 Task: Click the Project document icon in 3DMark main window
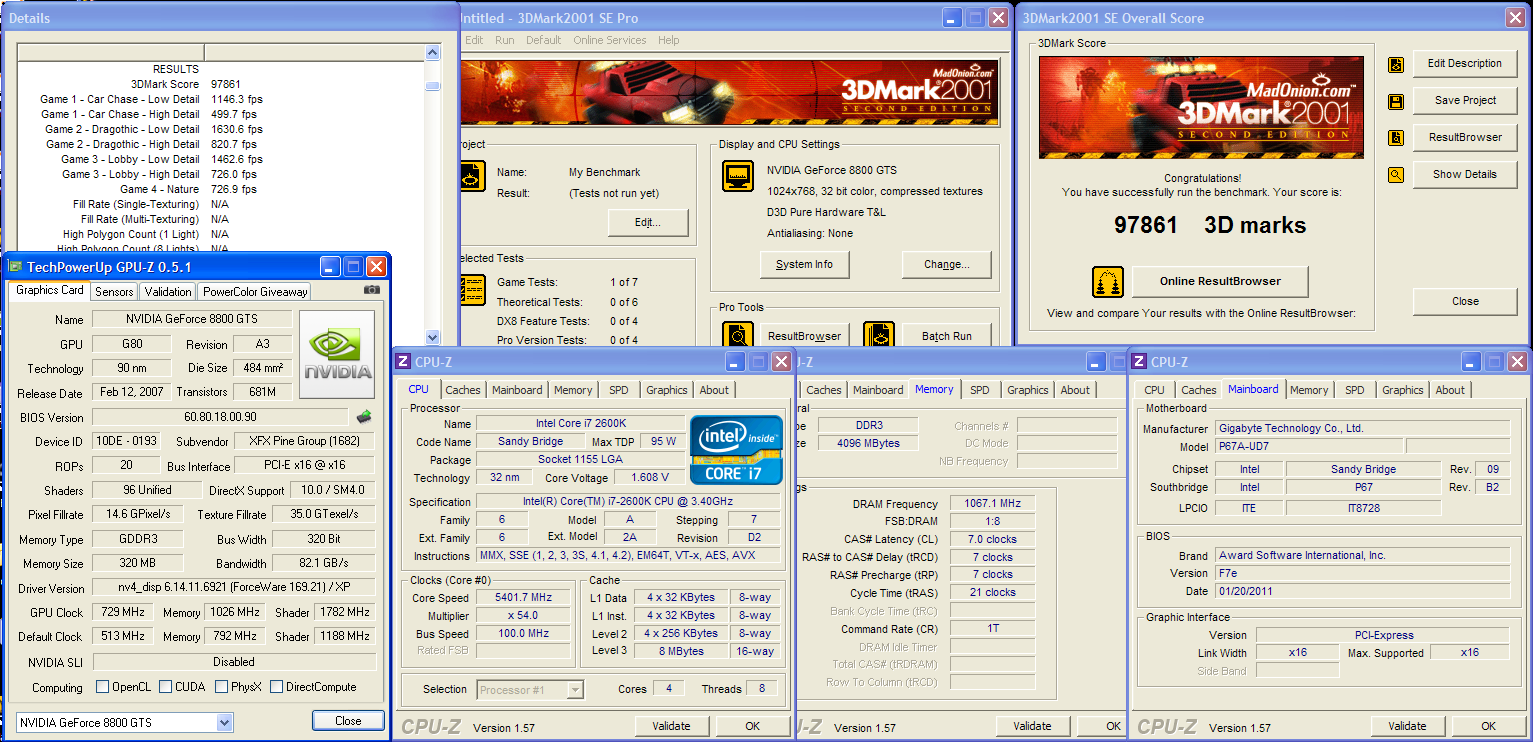471,176
